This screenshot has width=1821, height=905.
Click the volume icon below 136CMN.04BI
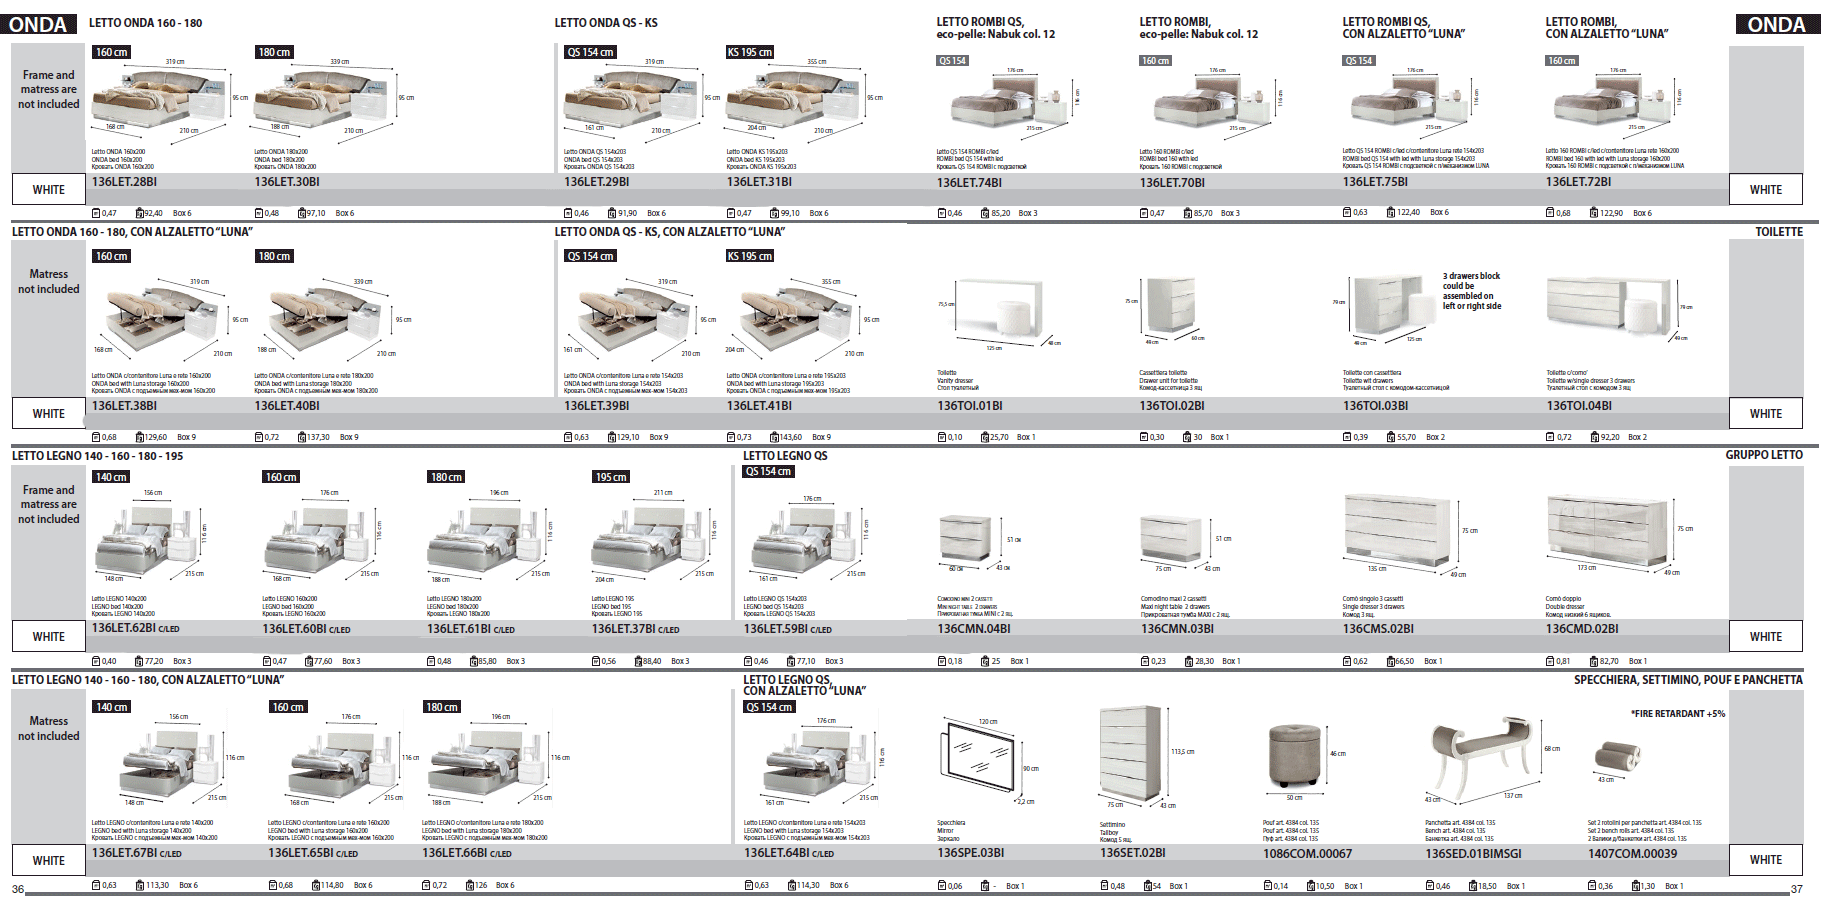[x=942, y=661]
